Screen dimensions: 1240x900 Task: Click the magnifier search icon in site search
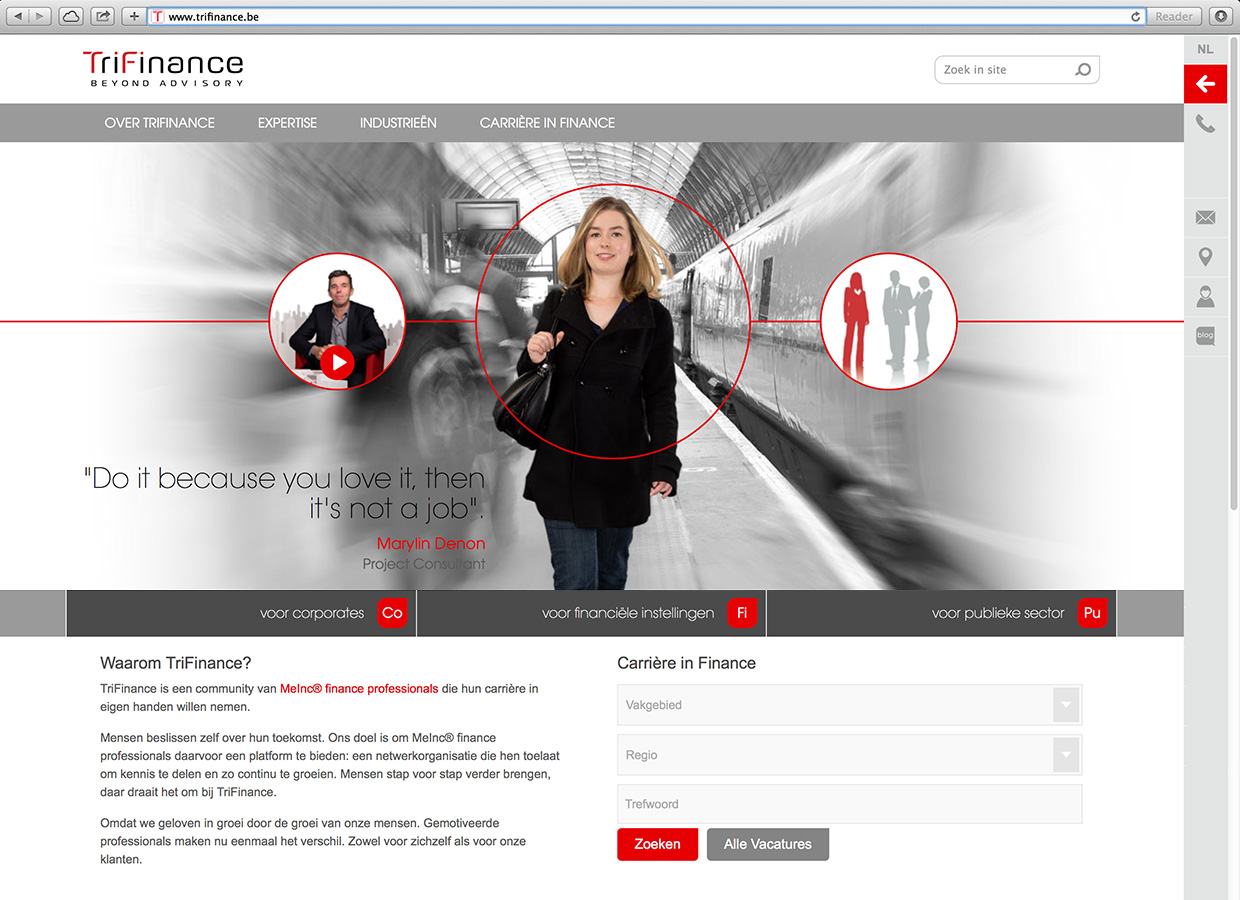click(x=1083, y=70)
